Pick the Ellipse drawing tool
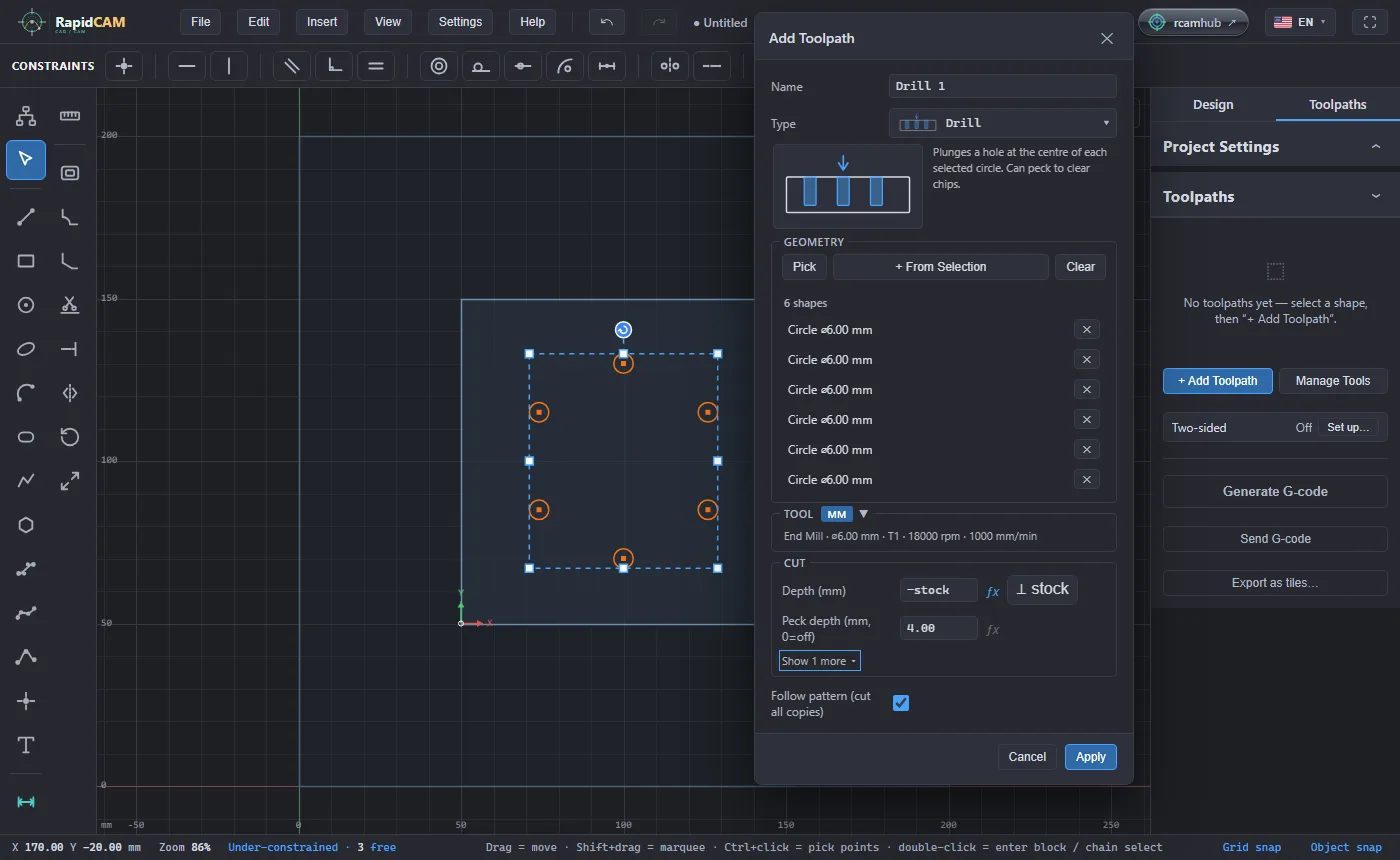 click(26, 349)
